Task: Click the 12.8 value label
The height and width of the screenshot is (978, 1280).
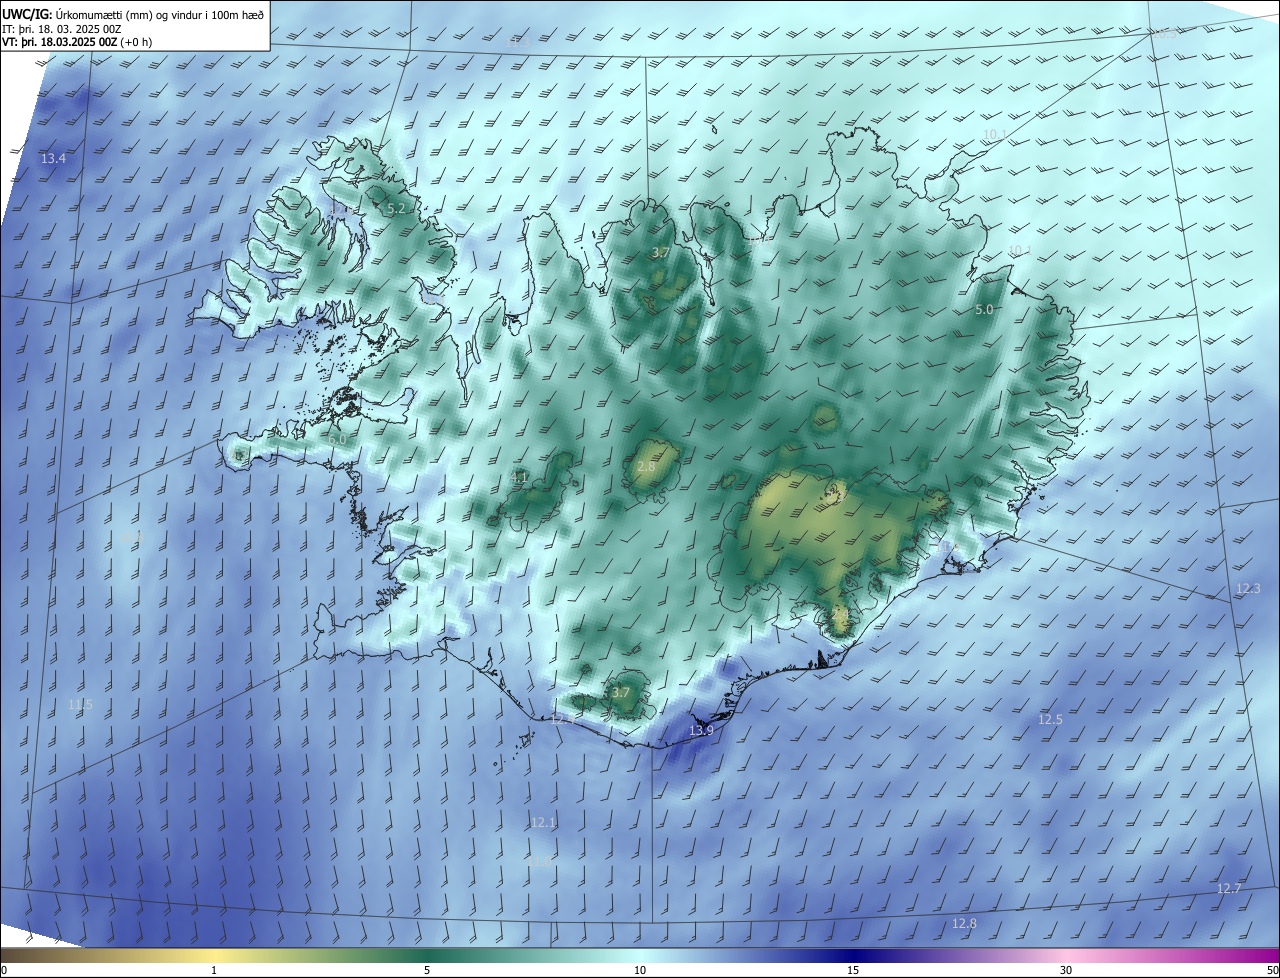Action: 964,924
